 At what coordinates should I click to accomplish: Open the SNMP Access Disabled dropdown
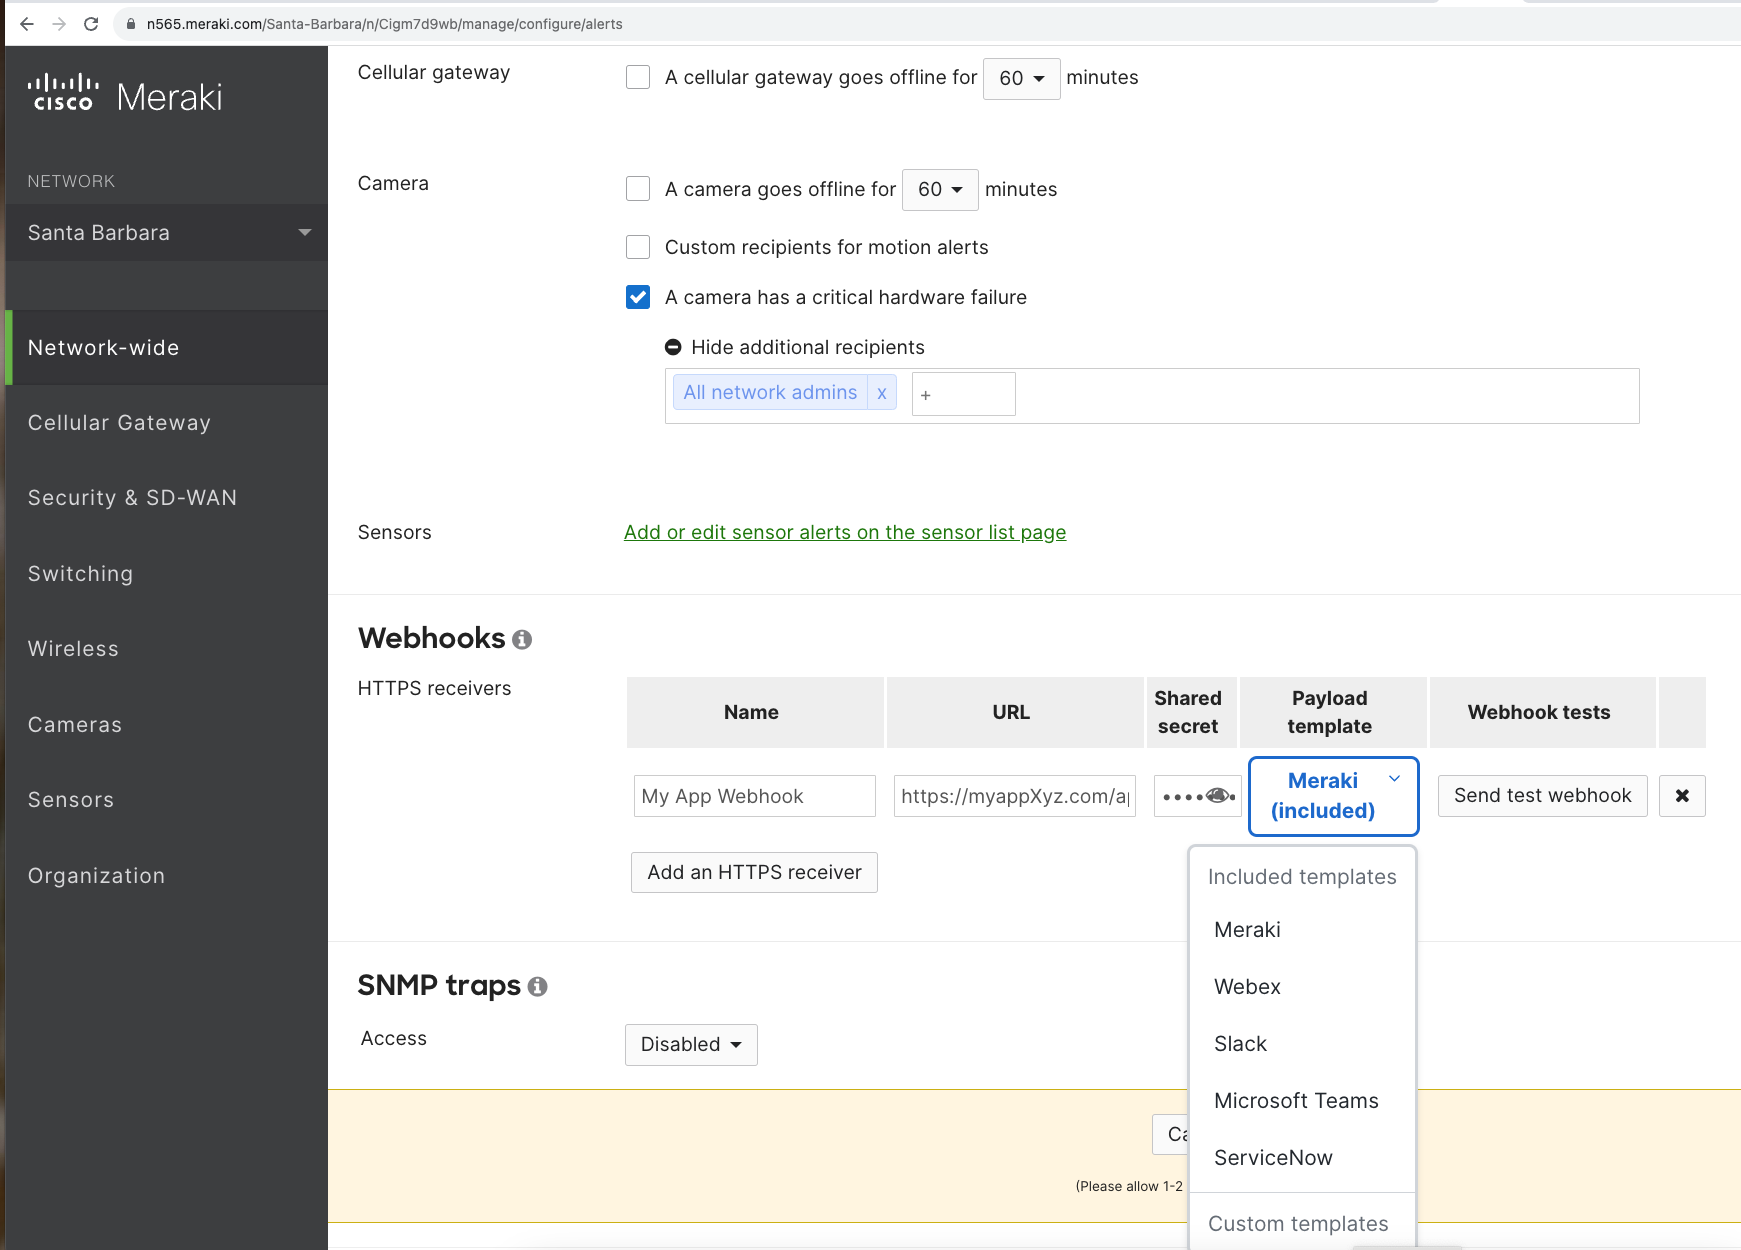(690, 1044)
